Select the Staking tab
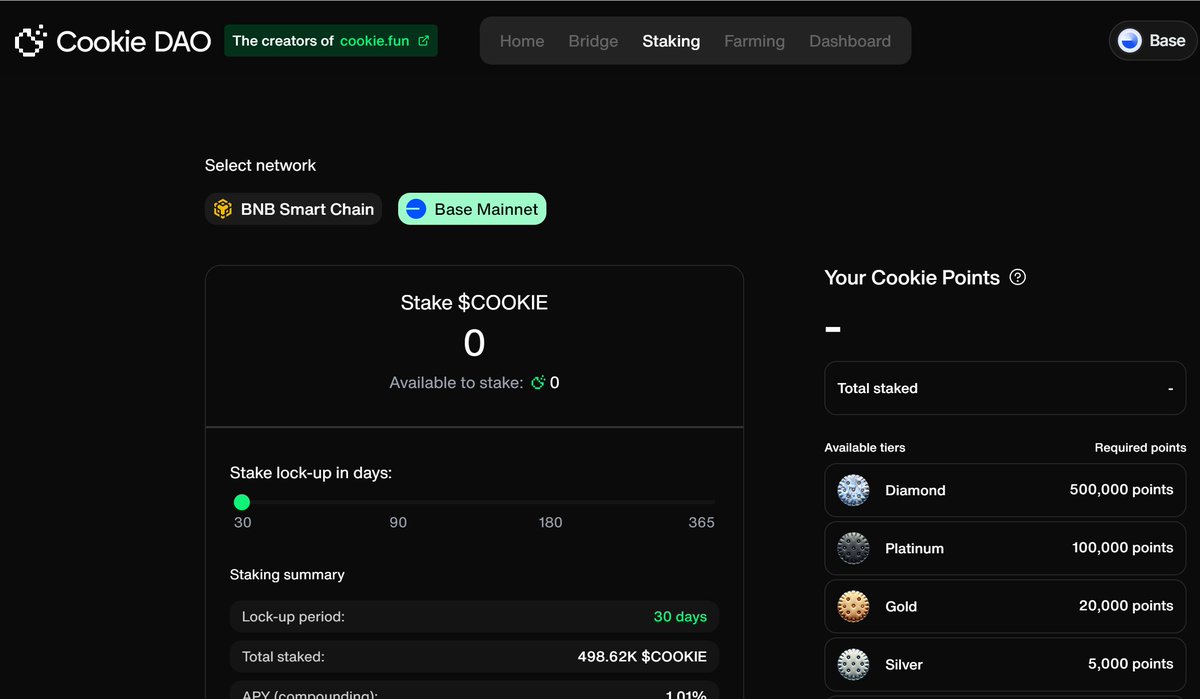The height and width of the screenshot is (699, 1200). (671, 41)
